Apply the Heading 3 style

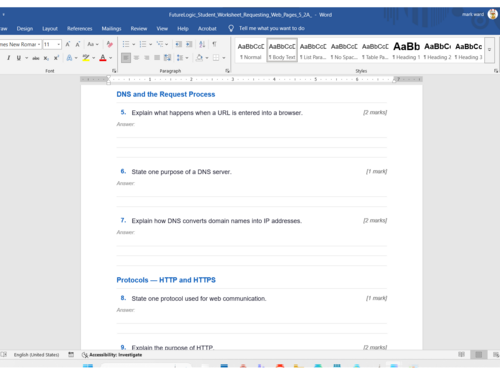click(x=468, y=50)
